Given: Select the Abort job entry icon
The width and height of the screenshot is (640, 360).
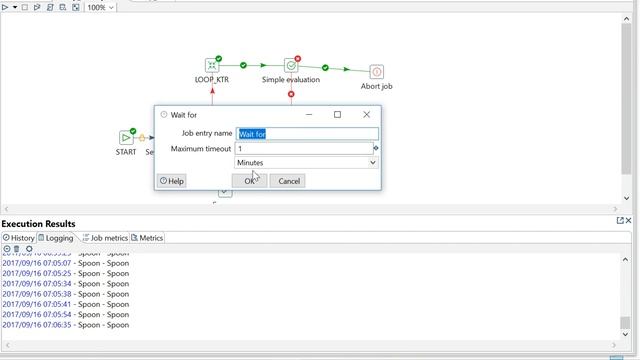Looking at the screenshot, I should pyautogui.click(x=376, y=72).
